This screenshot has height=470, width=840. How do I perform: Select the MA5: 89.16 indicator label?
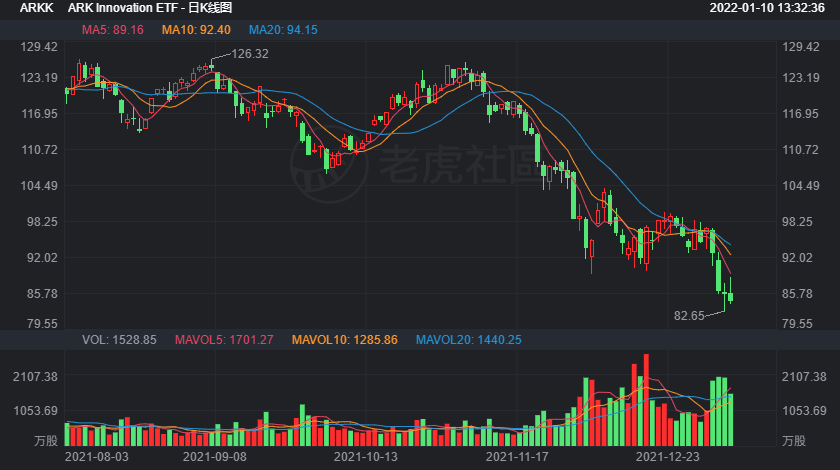click(112, 30)
